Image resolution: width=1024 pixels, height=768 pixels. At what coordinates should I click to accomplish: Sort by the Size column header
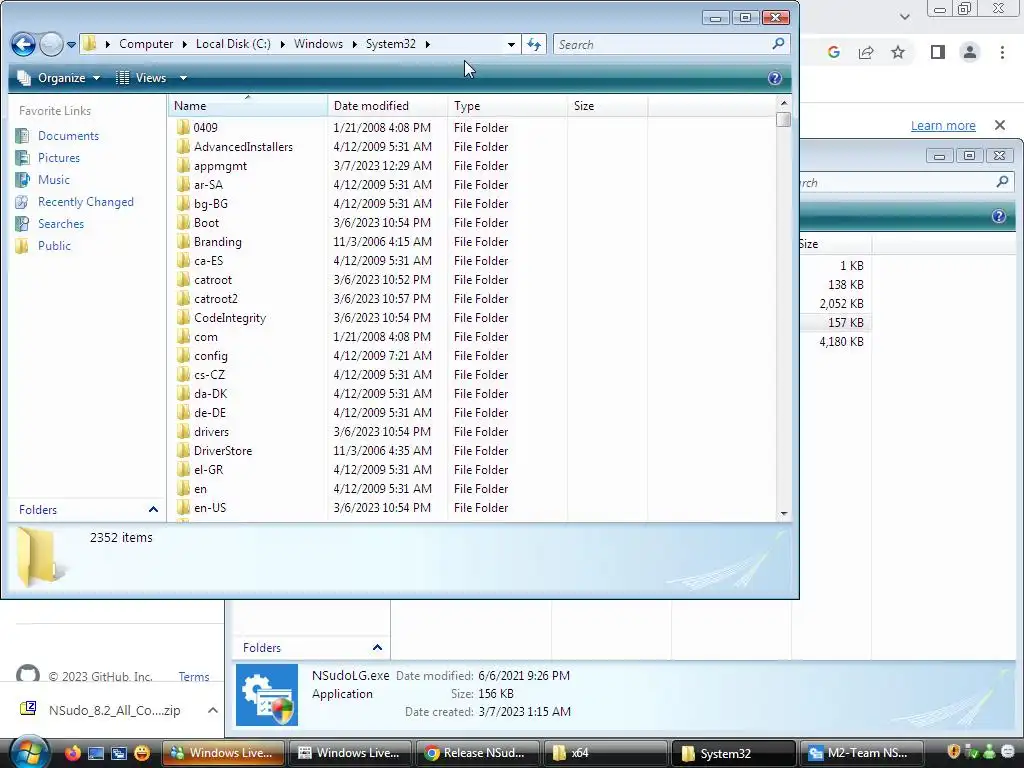click(607, 106)
